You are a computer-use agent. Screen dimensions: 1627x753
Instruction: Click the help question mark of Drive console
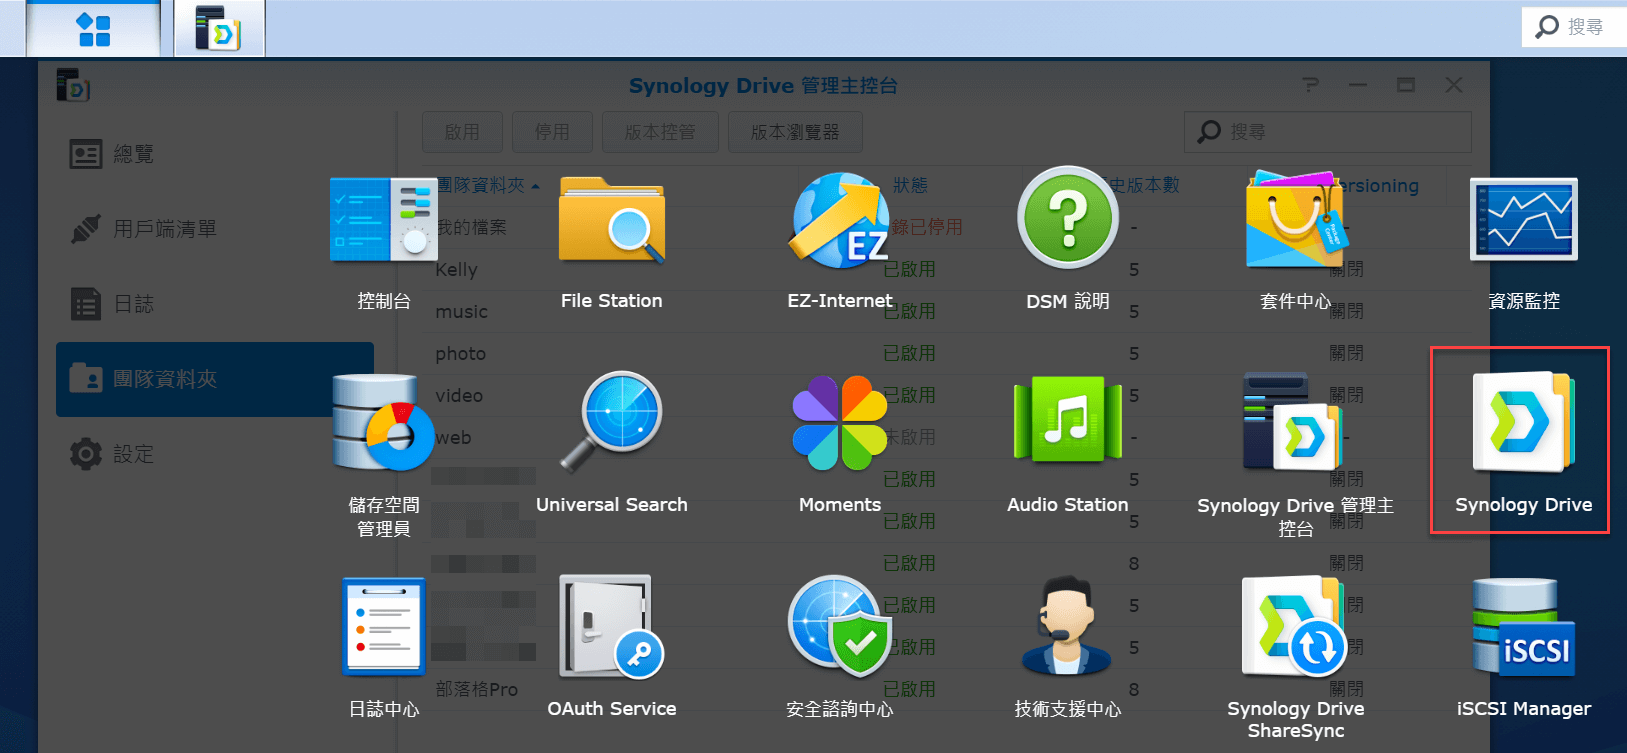(1311, 86)
